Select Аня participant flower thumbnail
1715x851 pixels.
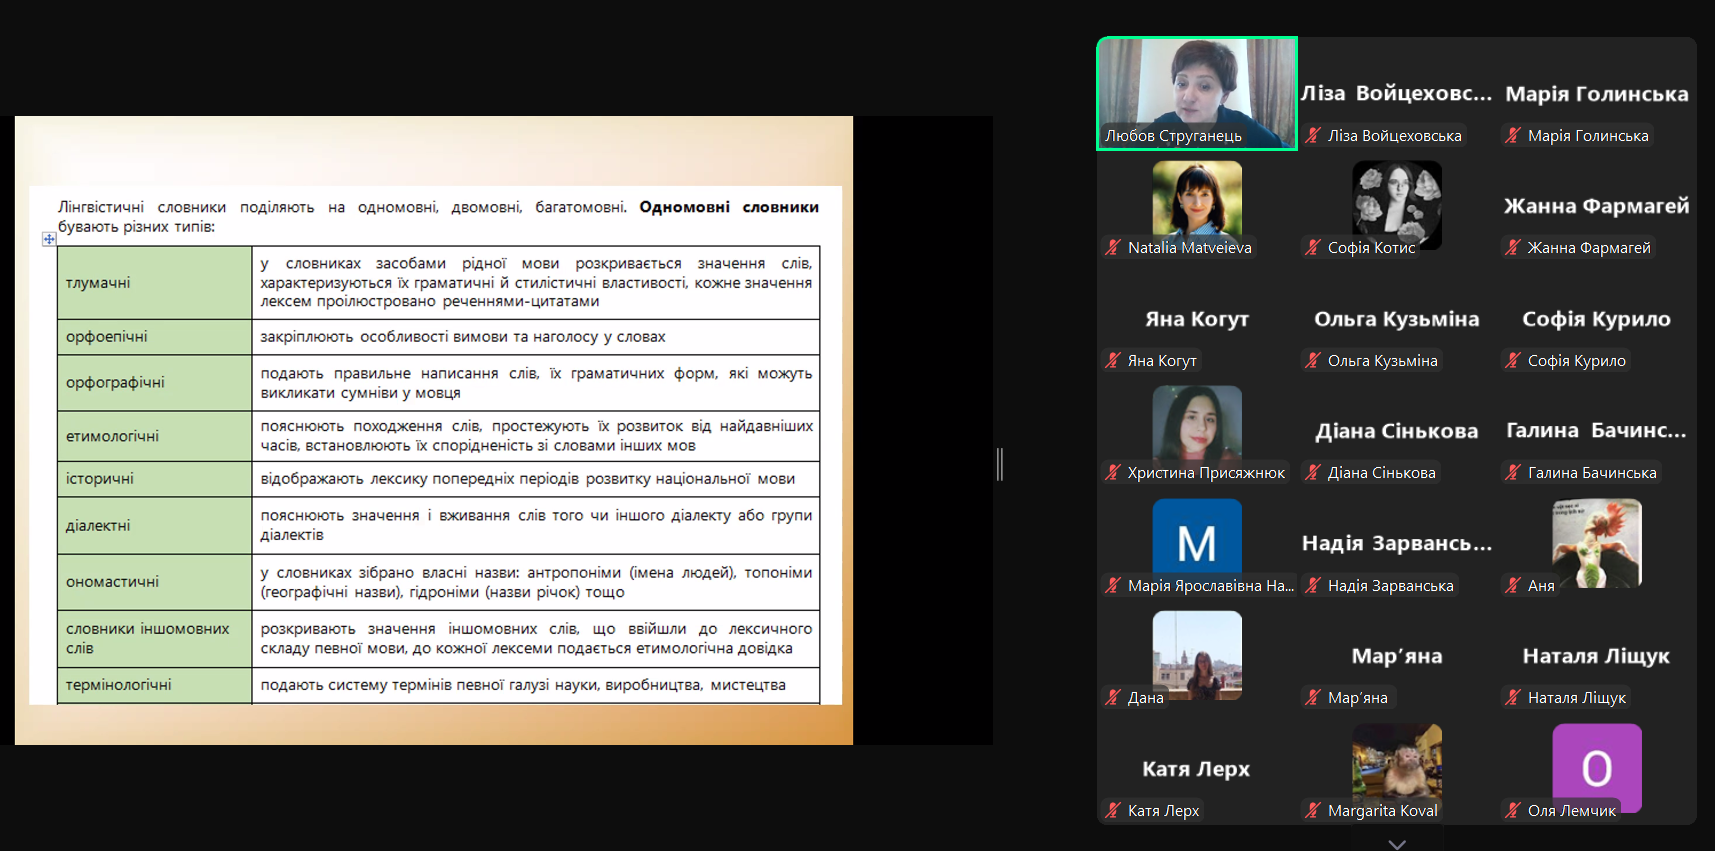[x=1596, y=542]
